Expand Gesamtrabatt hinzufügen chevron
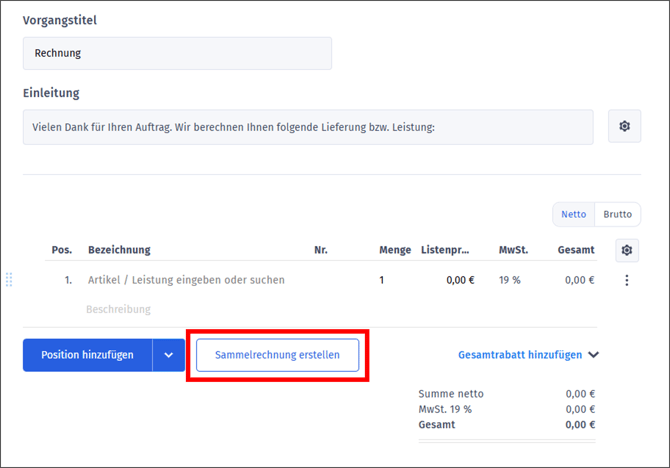Viewport: 670px width, 468px height. click(x=594, y=355)
